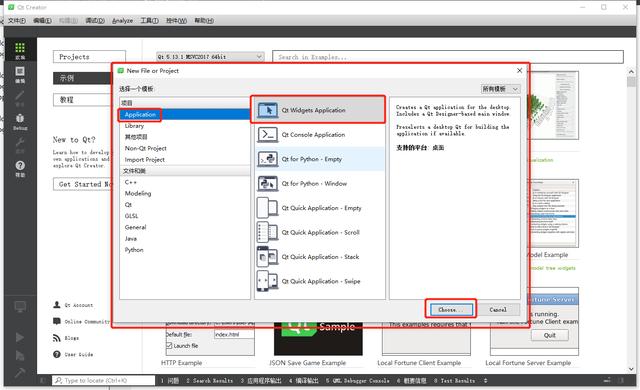
Task: Close the New File or Project dialog
Action: tap(519, 71)
